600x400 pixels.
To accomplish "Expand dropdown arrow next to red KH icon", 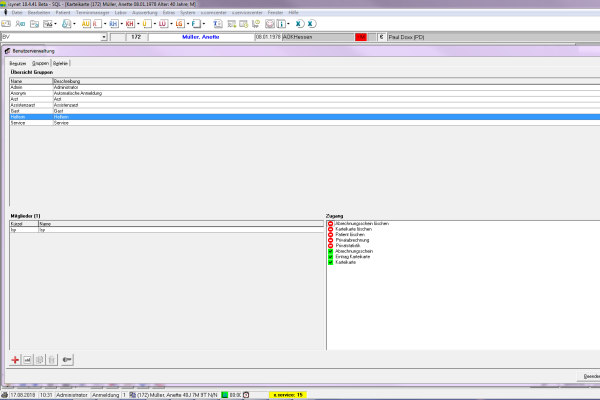I will point(138,24).
